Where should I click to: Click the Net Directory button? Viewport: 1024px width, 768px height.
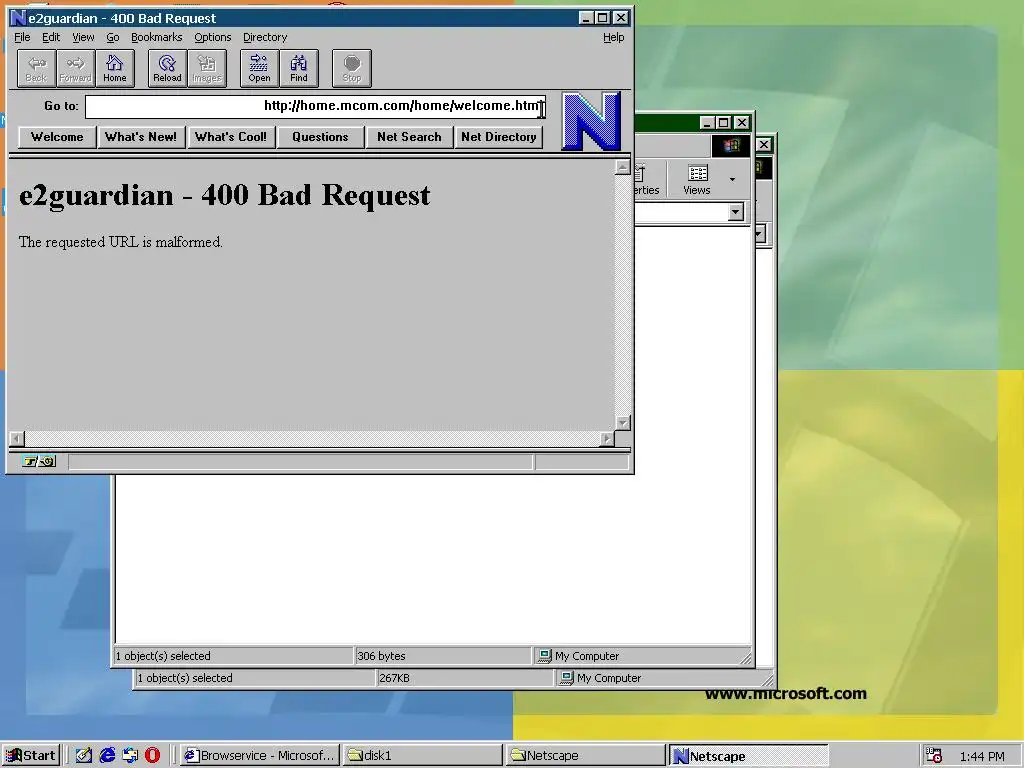click(499, 137)
